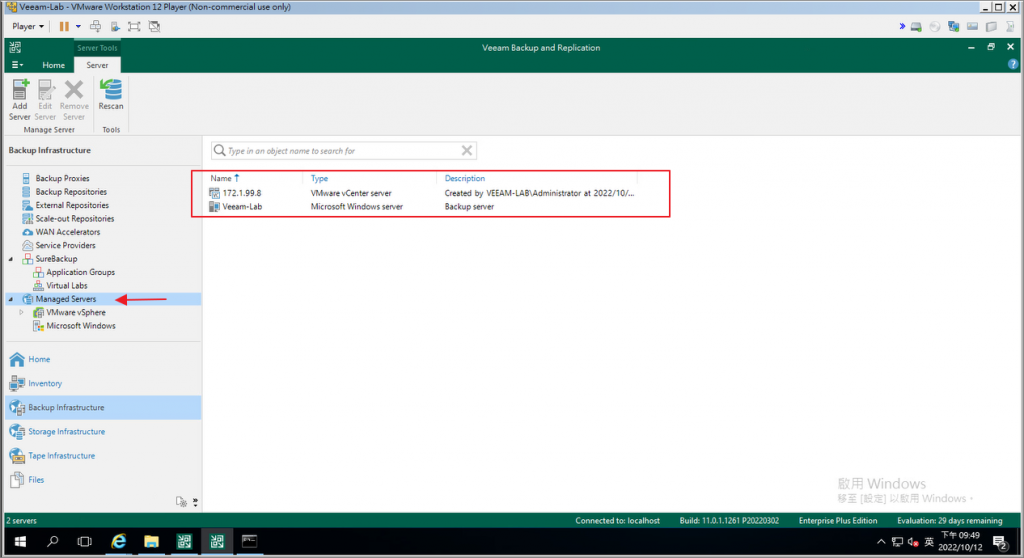Screen dimensions: 1024x558
Task: Collapse the SureBackup tree node
Action: point(11,259)
